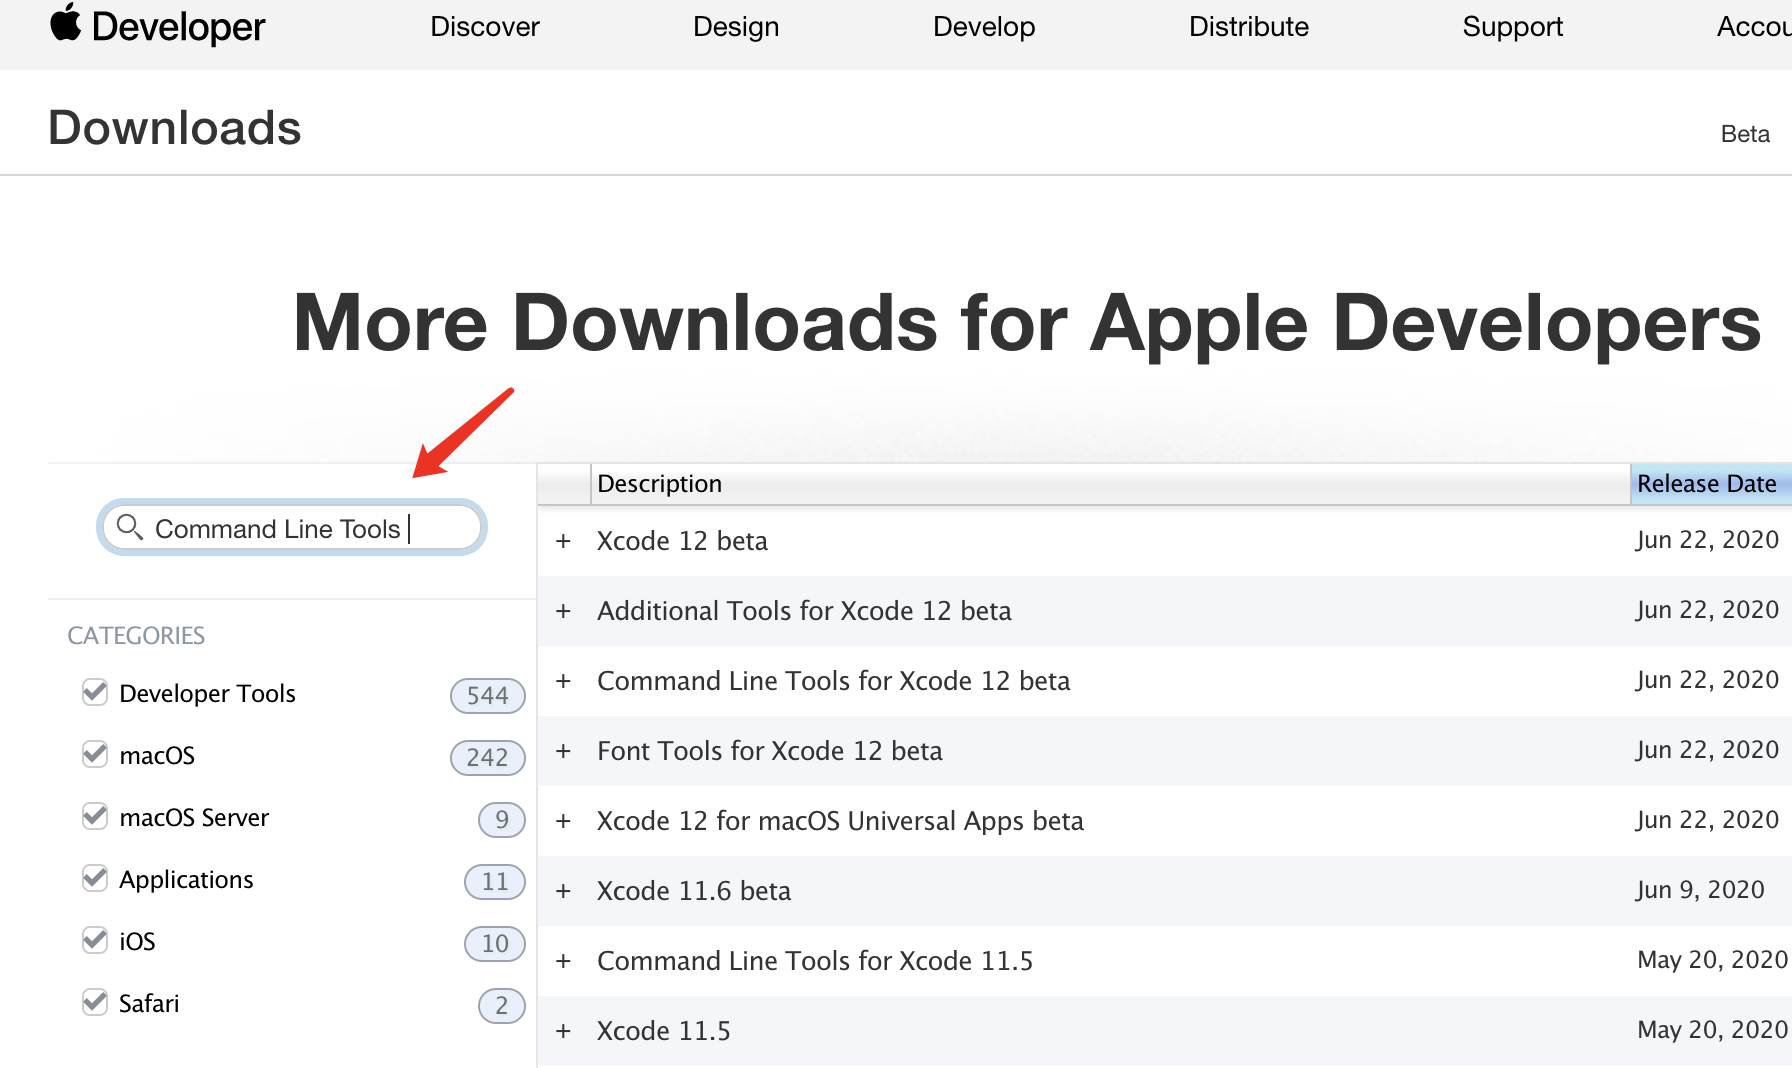
Task: Click the 11 count badge for Applications
Action: (x=495, y=881)
